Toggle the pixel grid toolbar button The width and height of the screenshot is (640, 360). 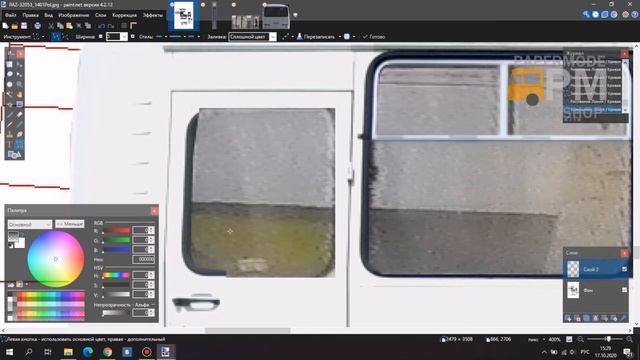click(x=124, y=26)
